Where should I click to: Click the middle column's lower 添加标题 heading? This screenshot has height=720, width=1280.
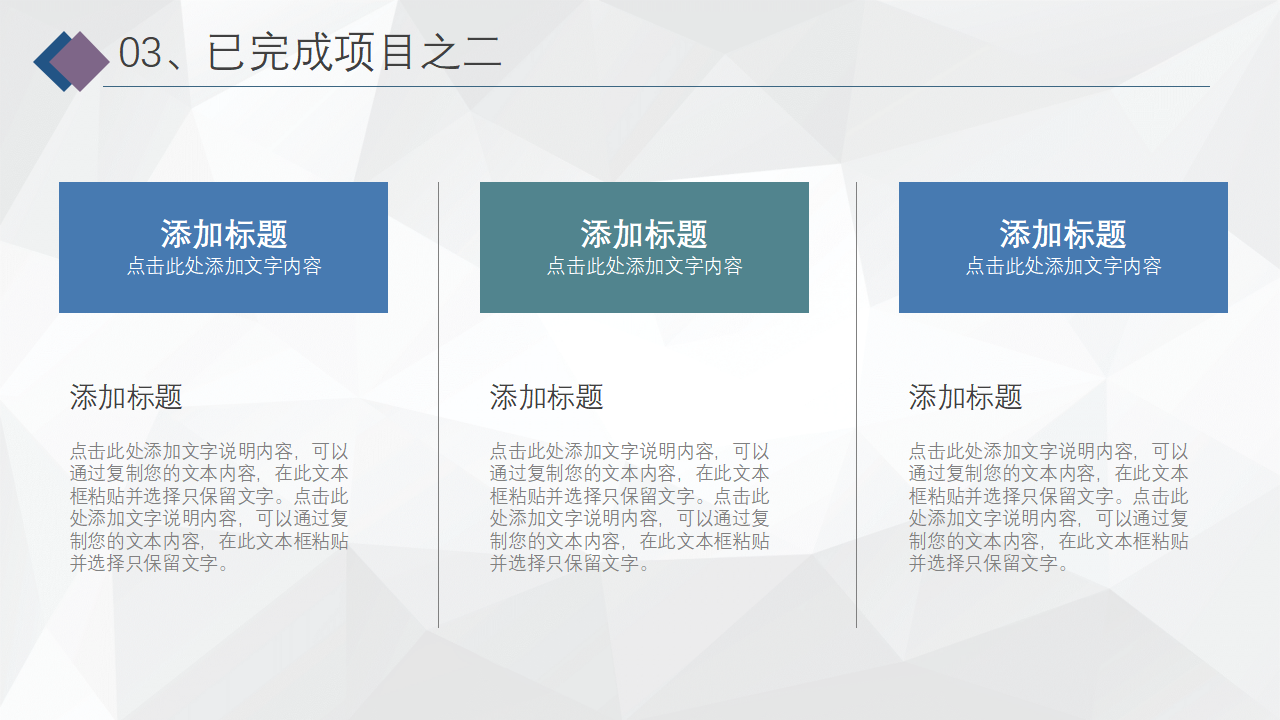pyautogui.click(x=546, y=397)
